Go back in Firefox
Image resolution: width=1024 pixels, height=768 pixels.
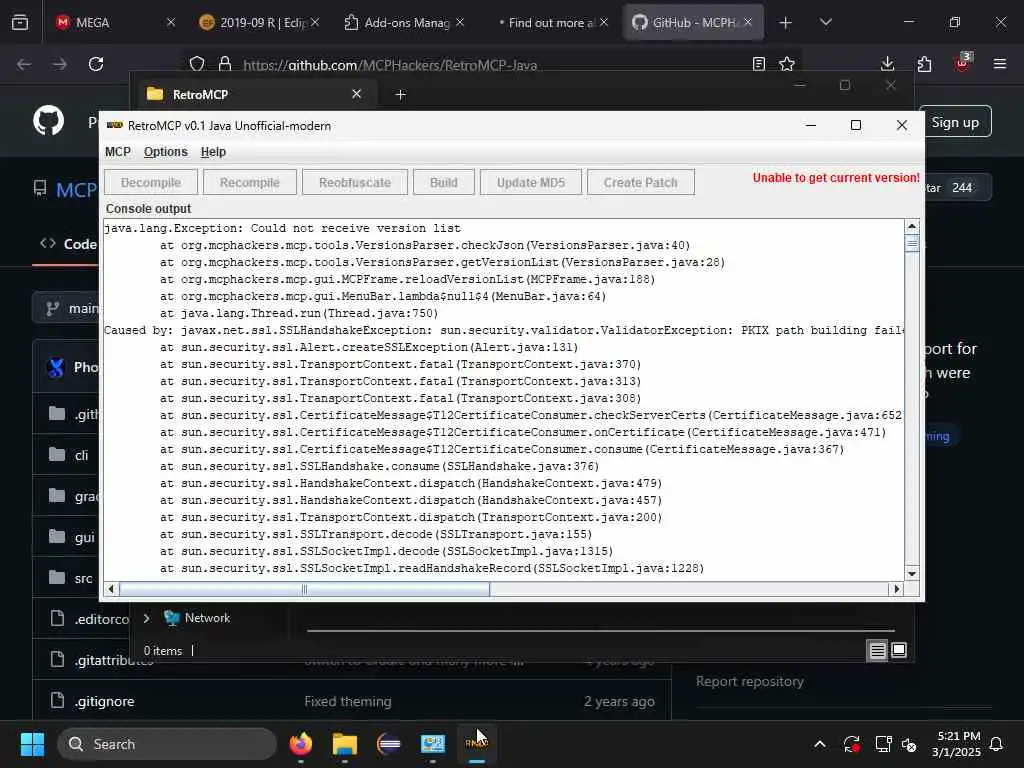(x=24, y=64)
